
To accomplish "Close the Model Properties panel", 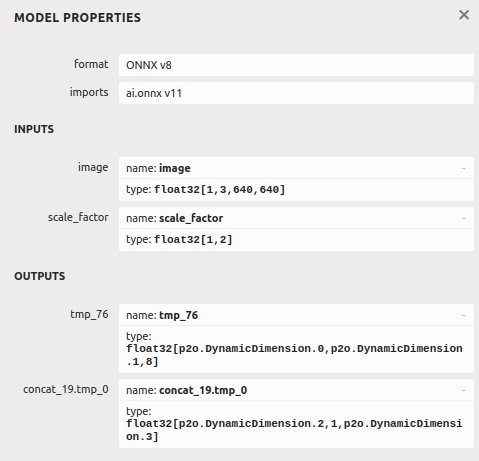I will click(464, 15).
